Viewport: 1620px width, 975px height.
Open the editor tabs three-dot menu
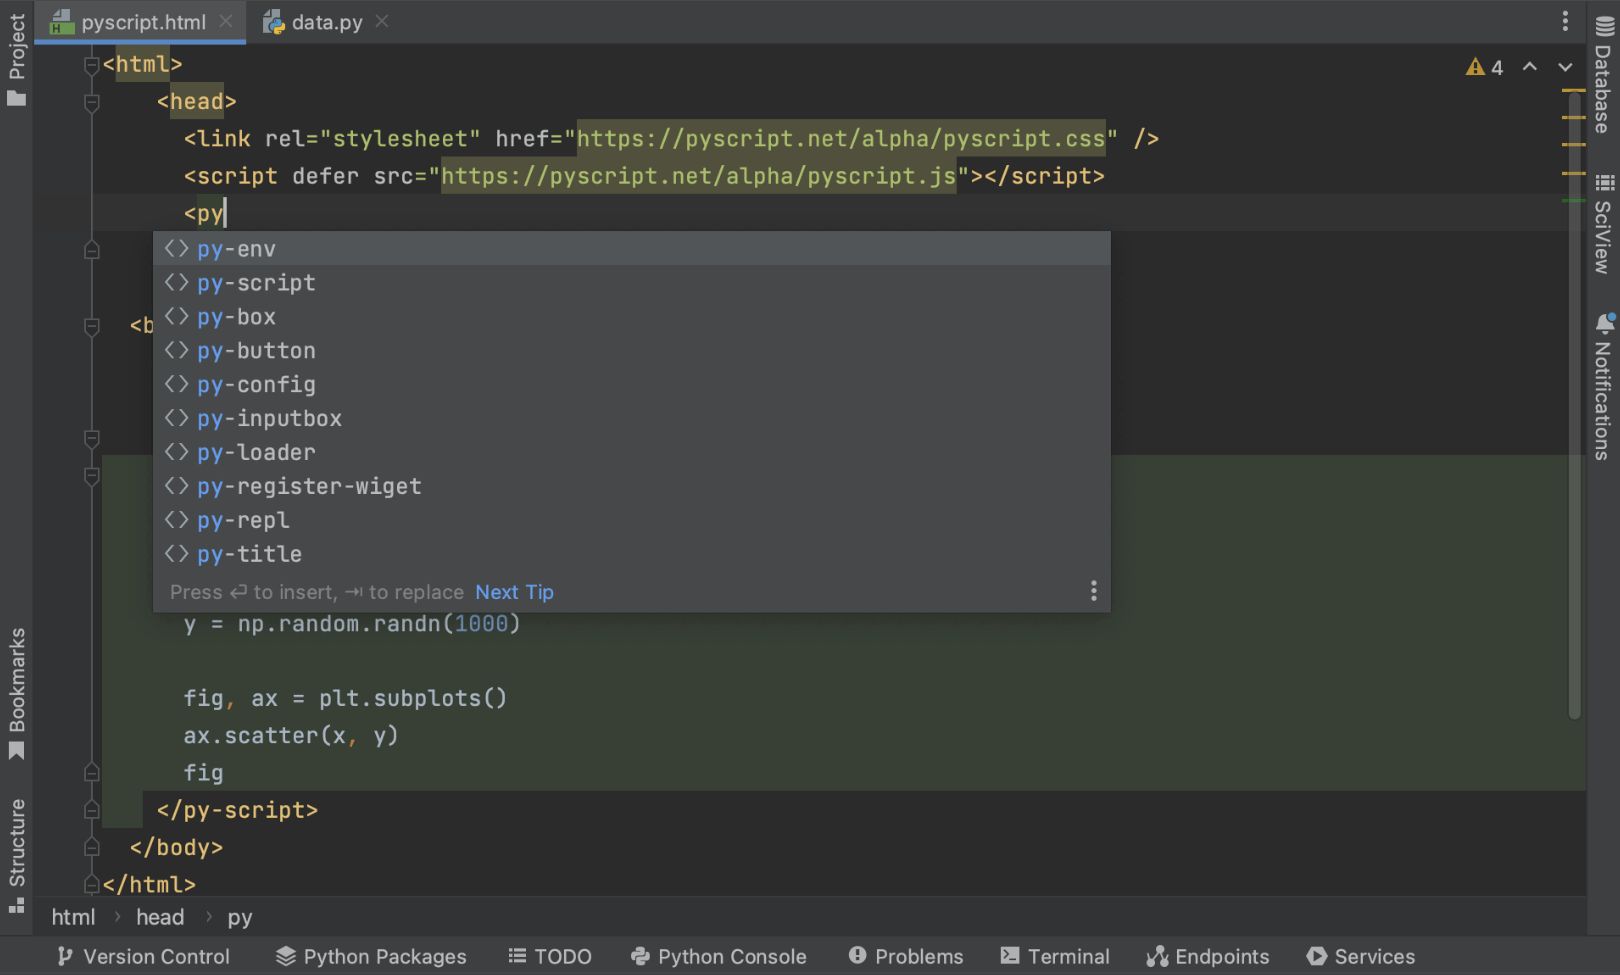pyautogui.click(x=1565, y=21)
